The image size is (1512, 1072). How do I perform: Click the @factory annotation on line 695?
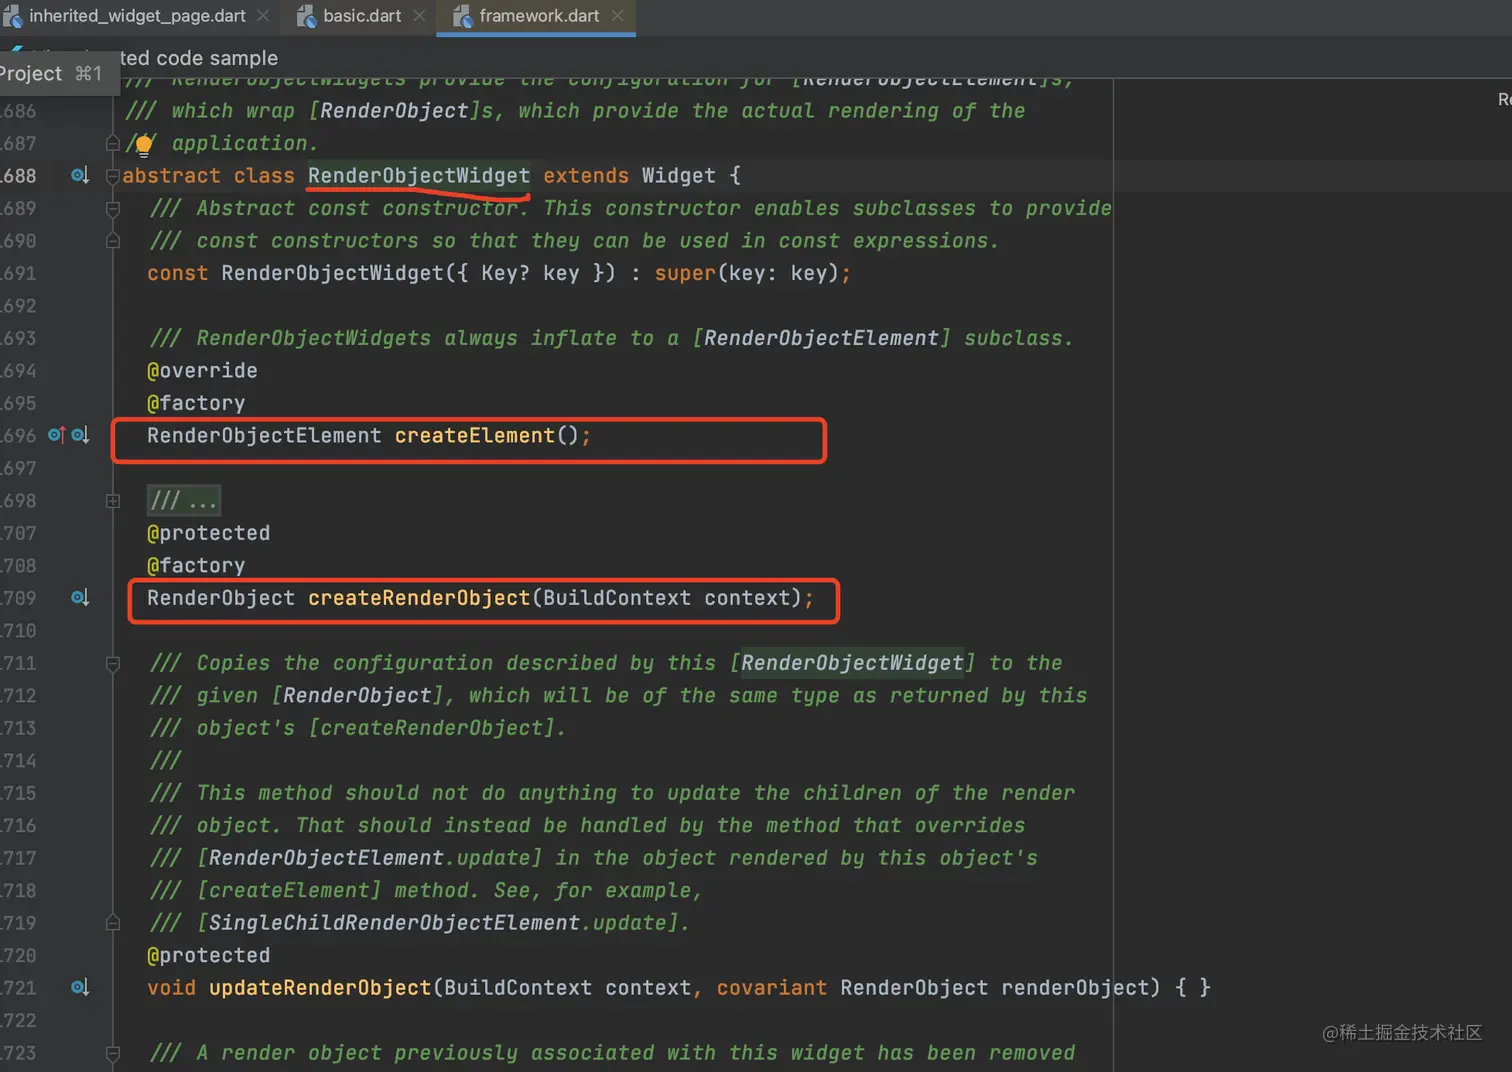click(196, 403)
